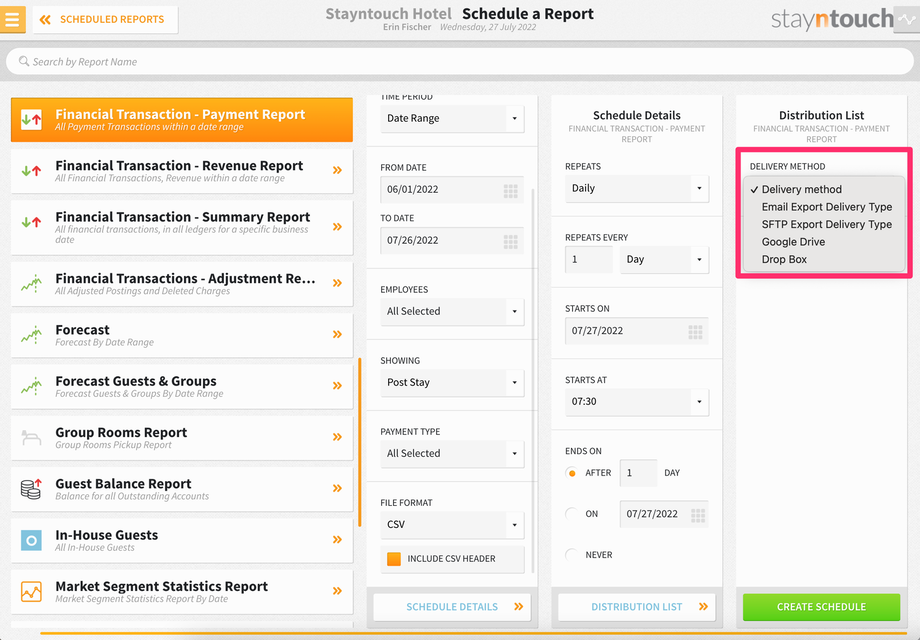Click the Guest Balance Report coins icon

31,489
